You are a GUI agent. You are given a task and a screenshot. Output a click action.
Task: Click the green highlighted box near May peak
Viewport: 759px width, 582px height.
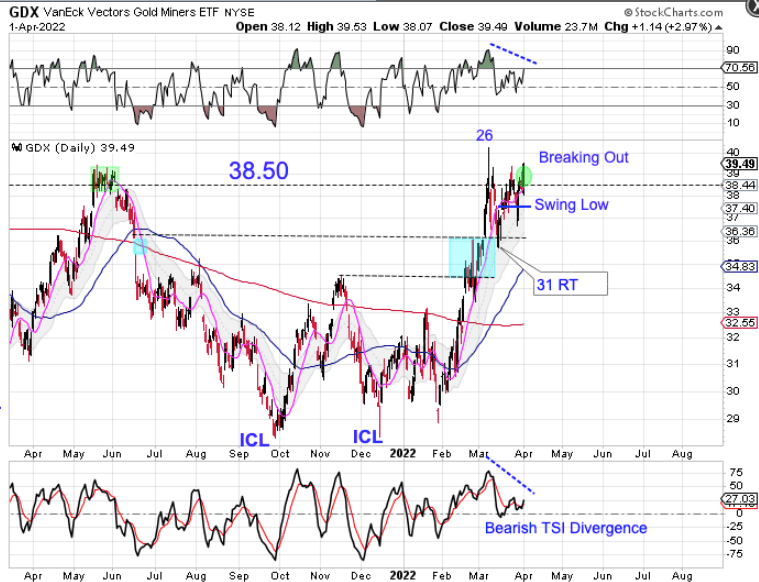(x=104, y=178)
